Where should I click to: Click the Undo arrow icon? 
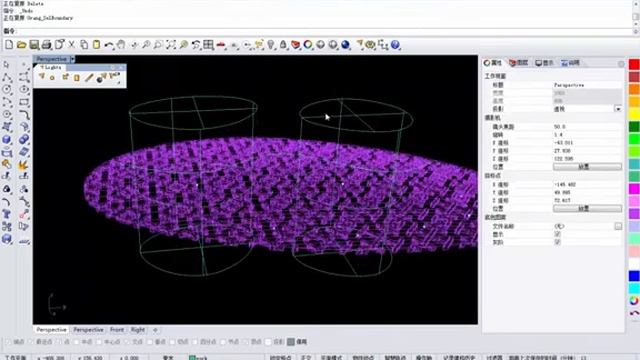click(x=109, y=45)
